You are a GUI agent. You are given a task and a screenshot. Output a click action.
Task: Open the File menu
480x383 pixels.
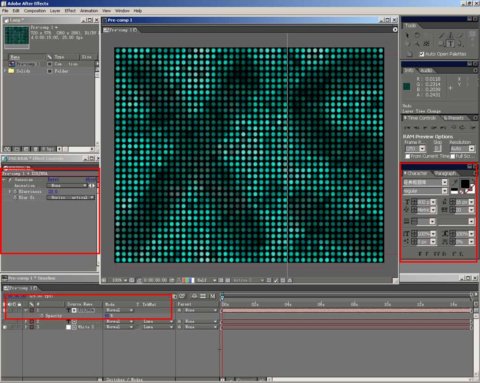(5, 11)
